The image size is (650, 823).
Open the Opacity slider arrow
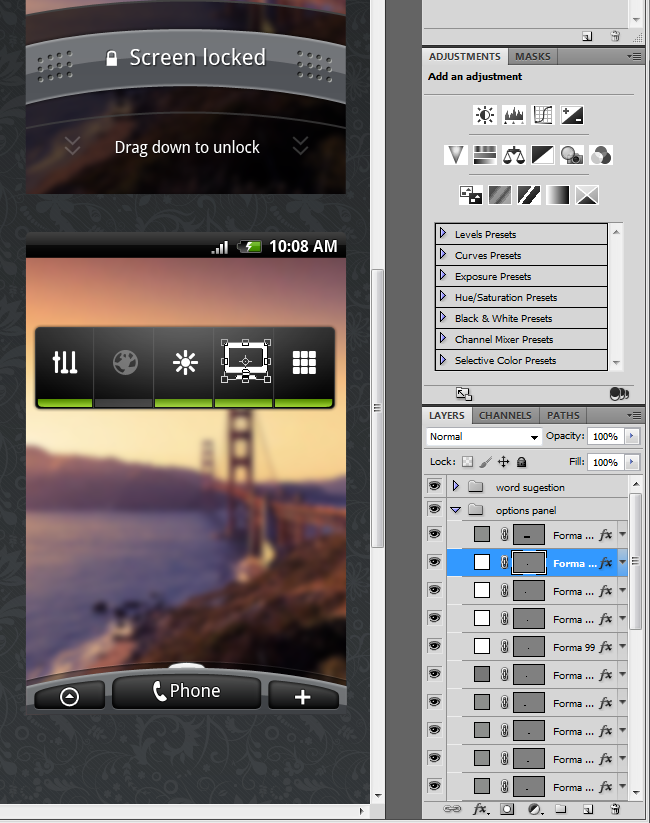point(632,437)
